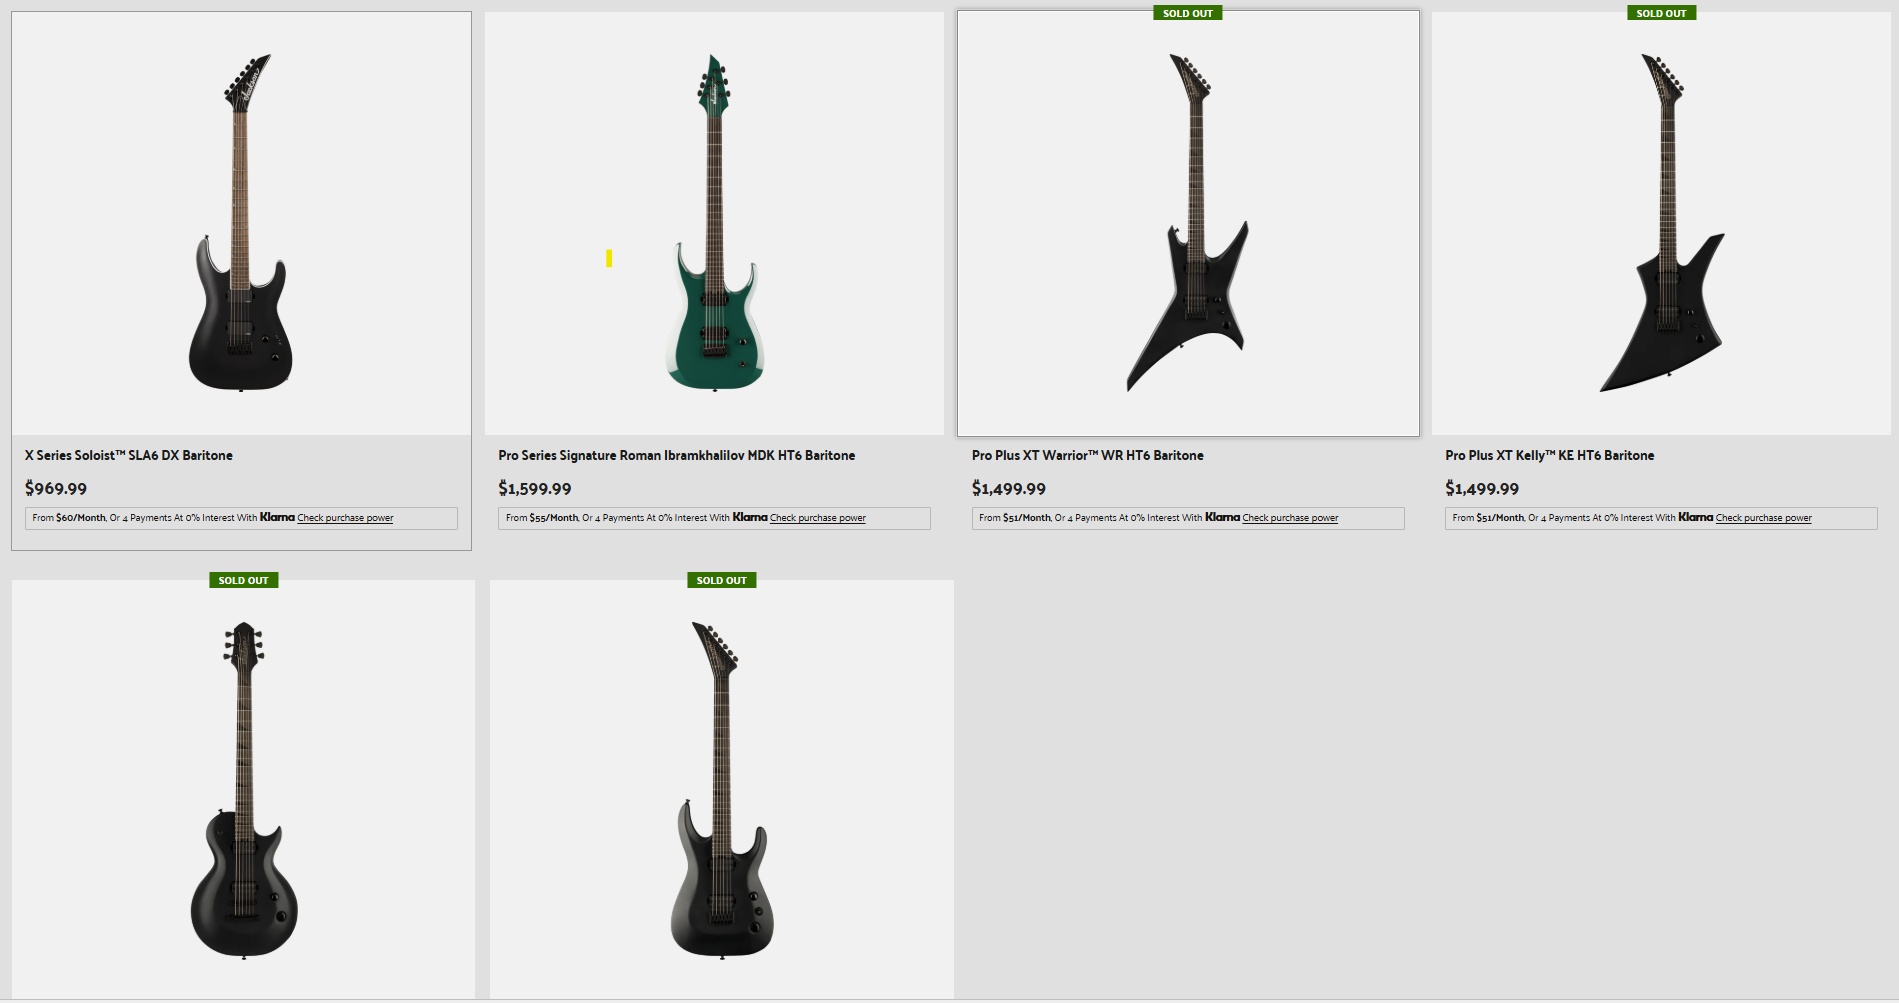Click the SOLD OUT badge above the single-cut guitar
Viewport: 1899px width, 1003px height.
pos(244,580)
